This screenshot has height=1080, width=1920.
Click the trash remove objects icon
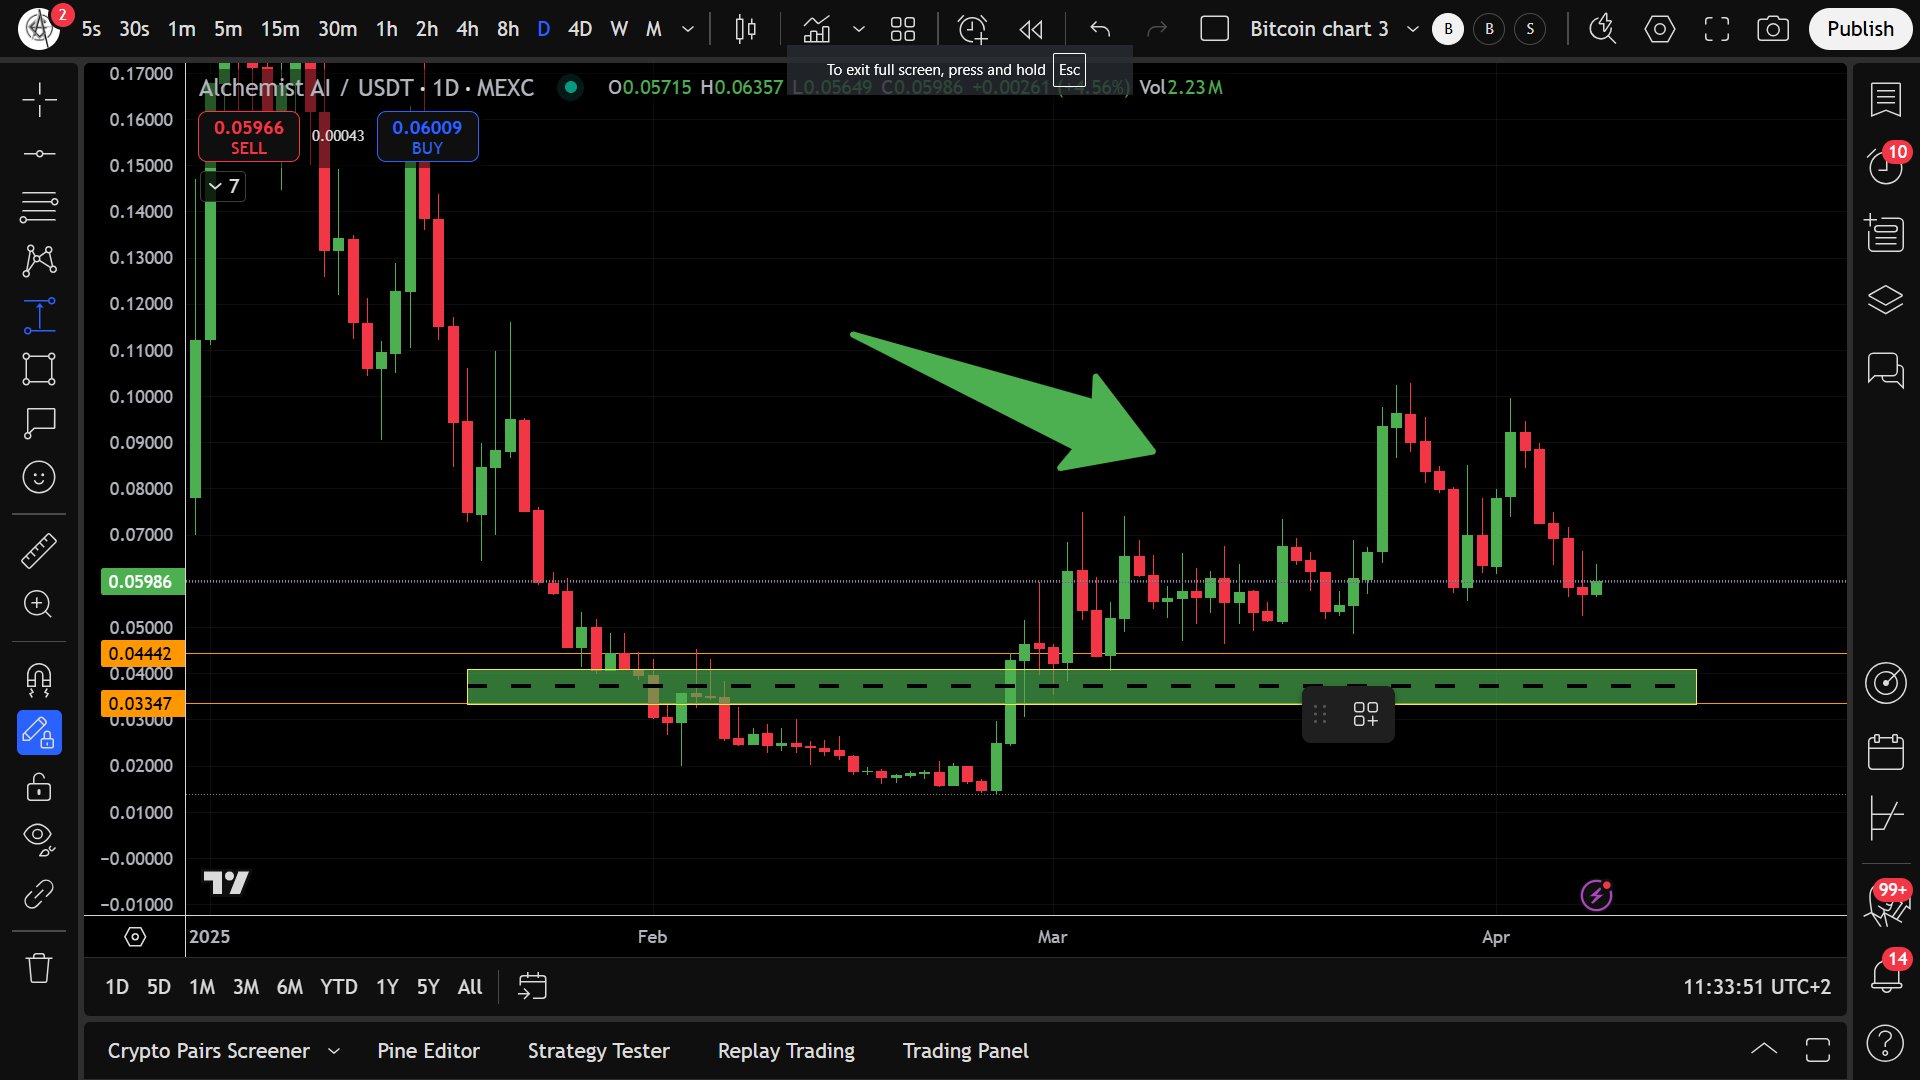click(x=39, y=968)
